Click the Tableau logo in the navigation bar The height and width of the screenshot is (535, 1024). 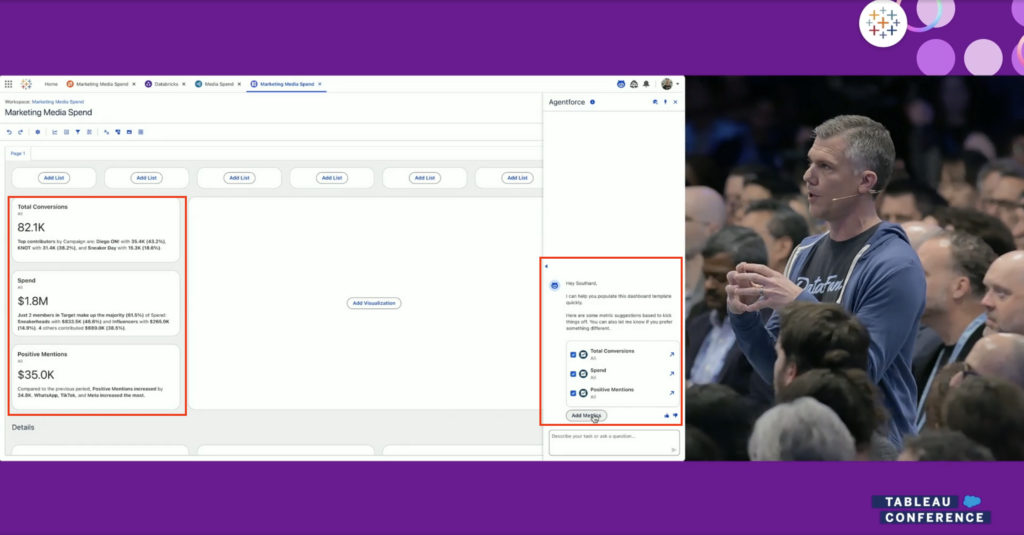pos(26,84)
